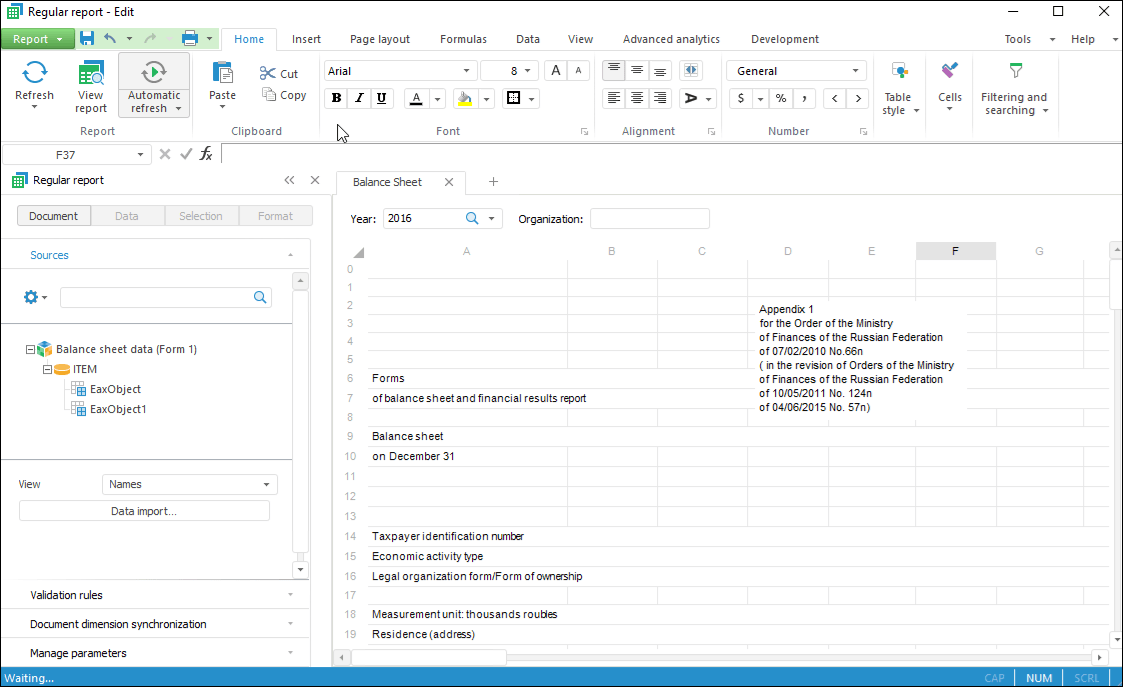
Task: Toggle Italic formatting
Action: 359,98
